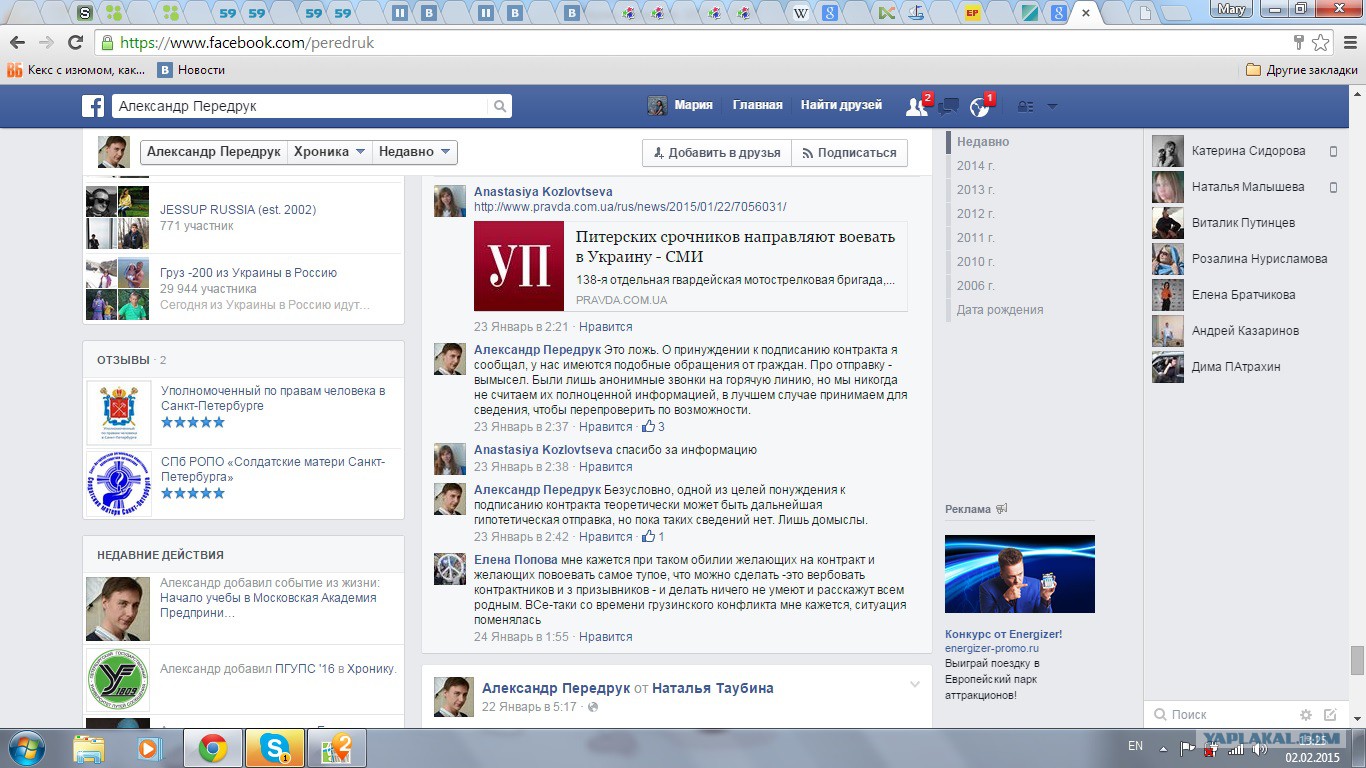Open Главная in the header
This screenshot has height=768, width=1366.
pos(757,105)
